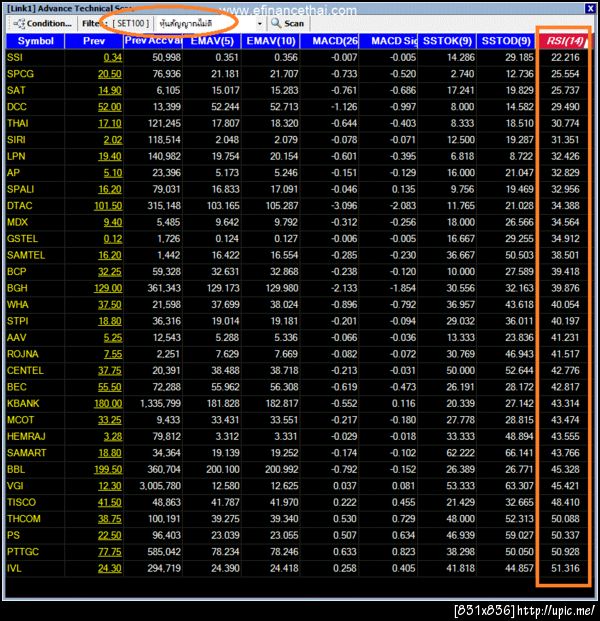Viewport: 600px width, 621px height.
Task: Click the DTAC MACD value -3.096
Action: [x=344, y=206]
